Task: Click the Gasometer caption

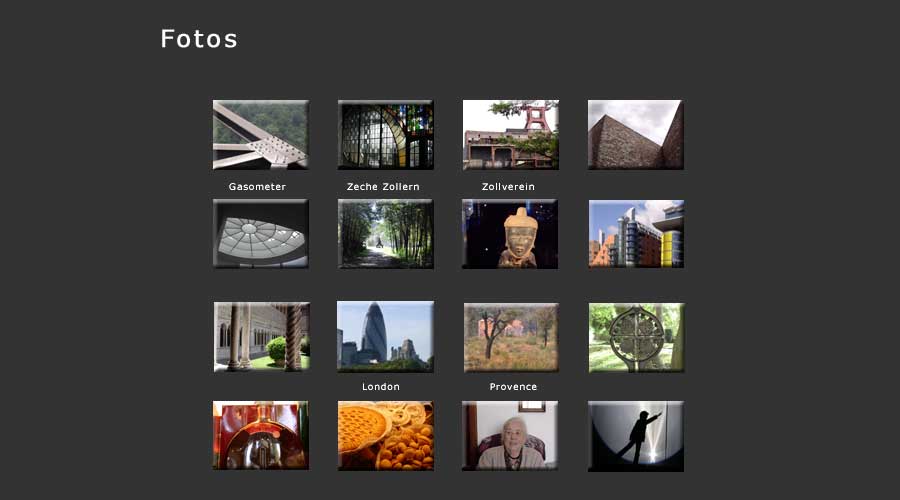Action: tap(257, 187)
